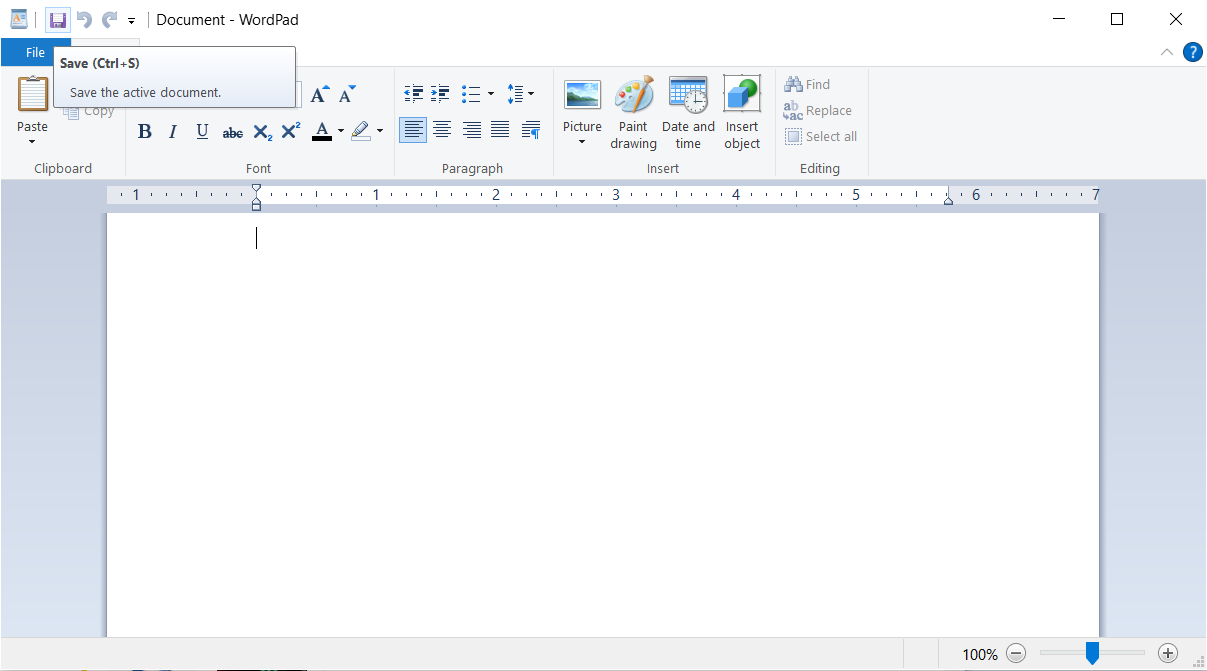Click the Picture landscape icon
This screenshot has height=671, width=1207.
tap(582, 96)
